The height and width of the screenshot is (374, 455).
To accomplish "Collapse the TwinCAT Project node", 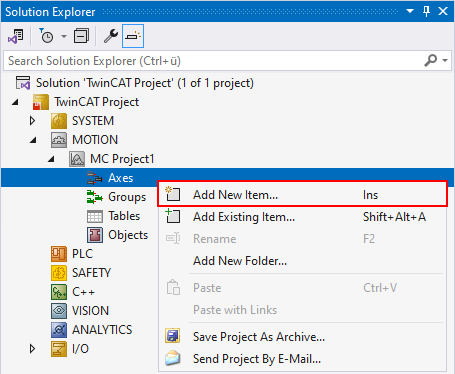I will coord(15,102).
